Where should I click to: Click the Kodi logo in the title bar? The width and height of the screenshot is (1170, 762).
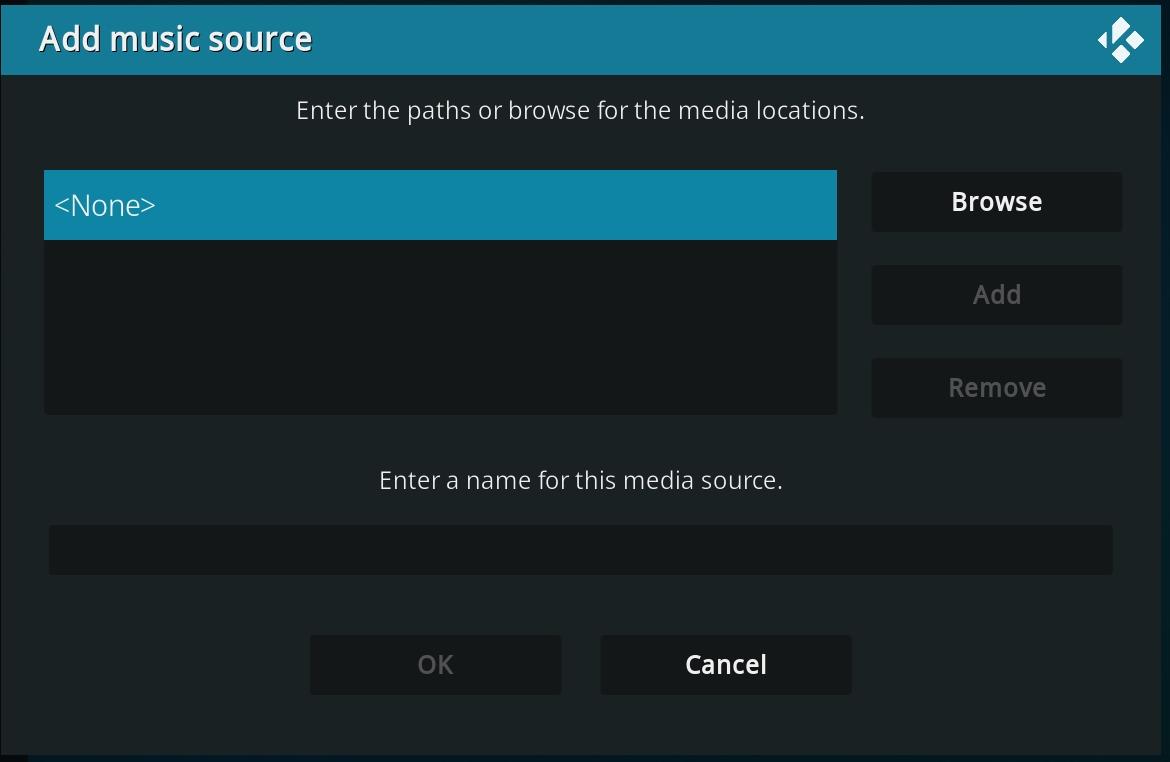click(x=1119, y=39)
